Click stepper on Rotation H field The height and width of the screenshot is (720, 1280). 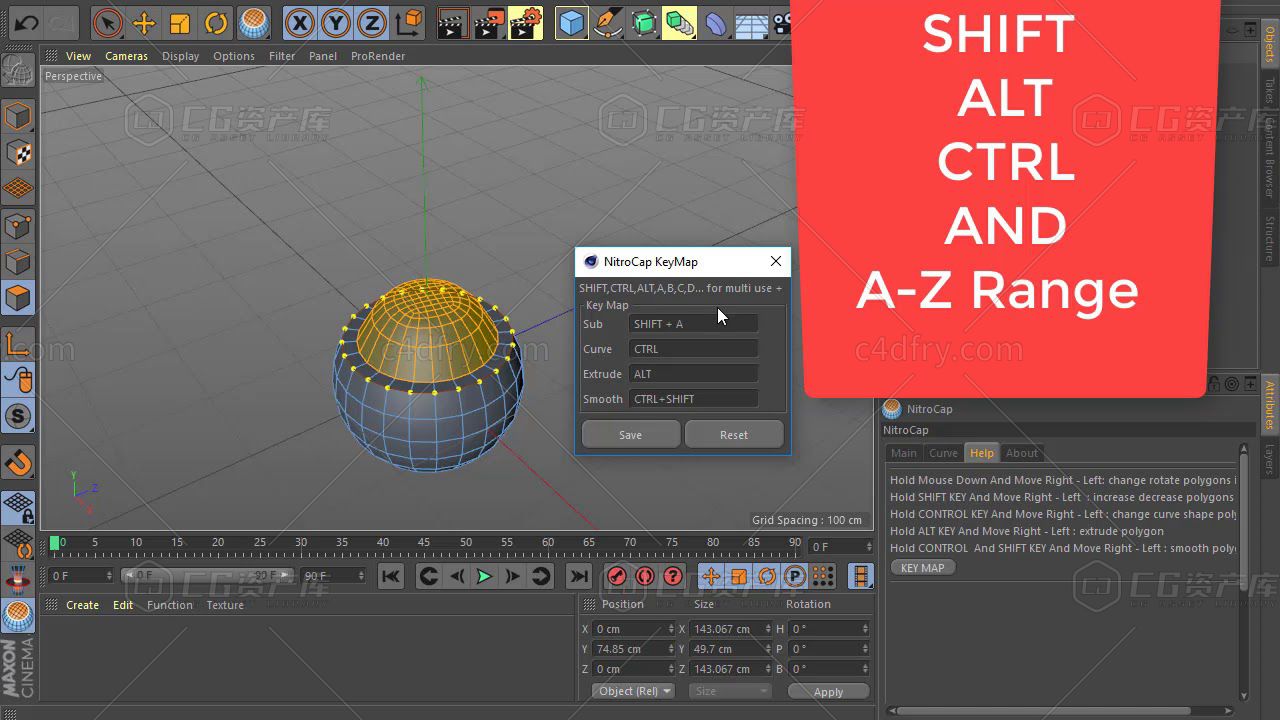865,629
